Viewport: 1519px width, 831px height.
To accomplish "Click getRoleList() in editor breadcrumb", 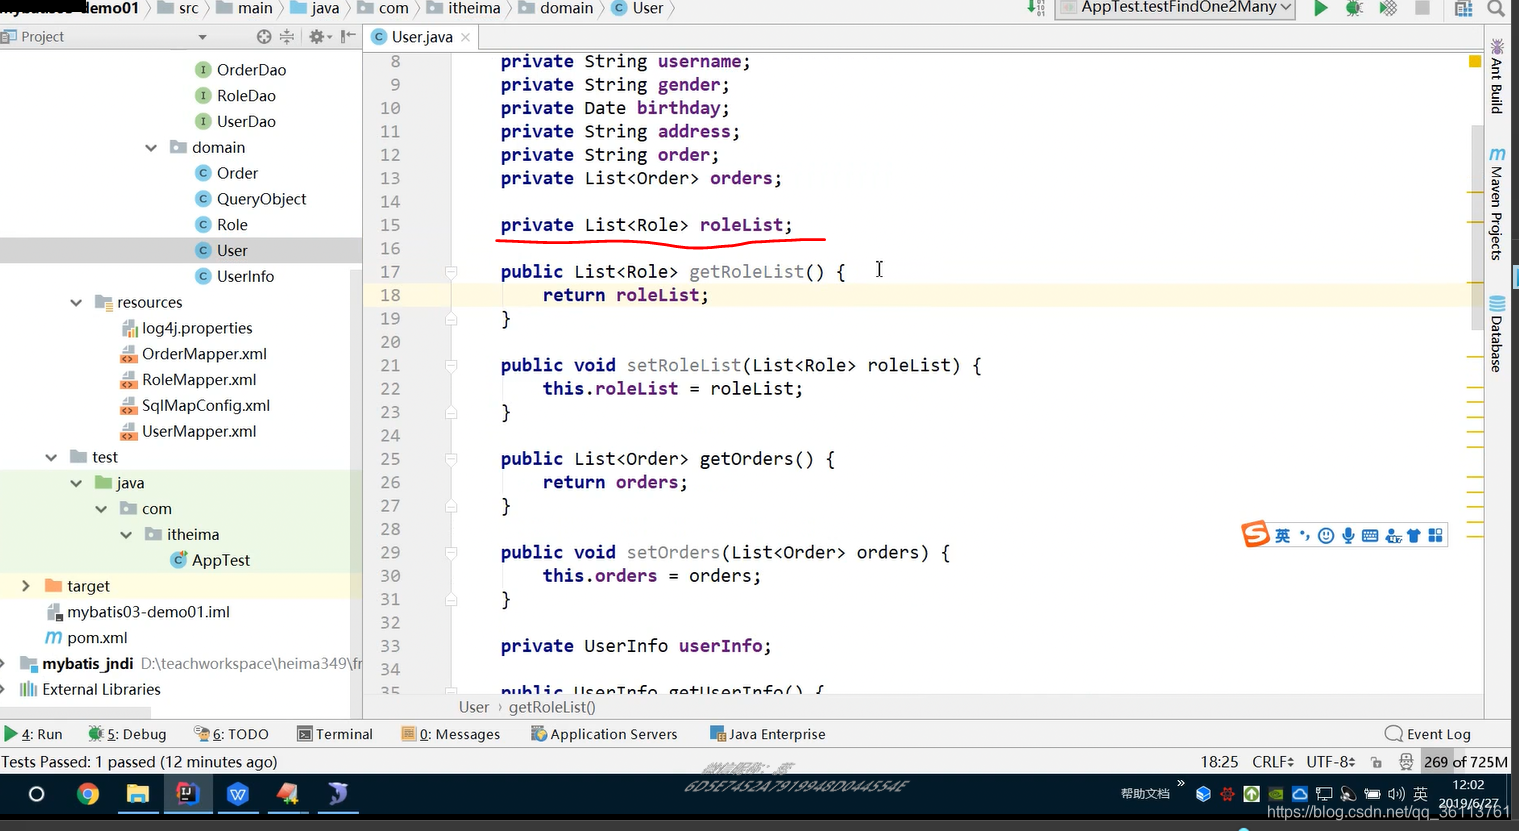I will (552, 707).
